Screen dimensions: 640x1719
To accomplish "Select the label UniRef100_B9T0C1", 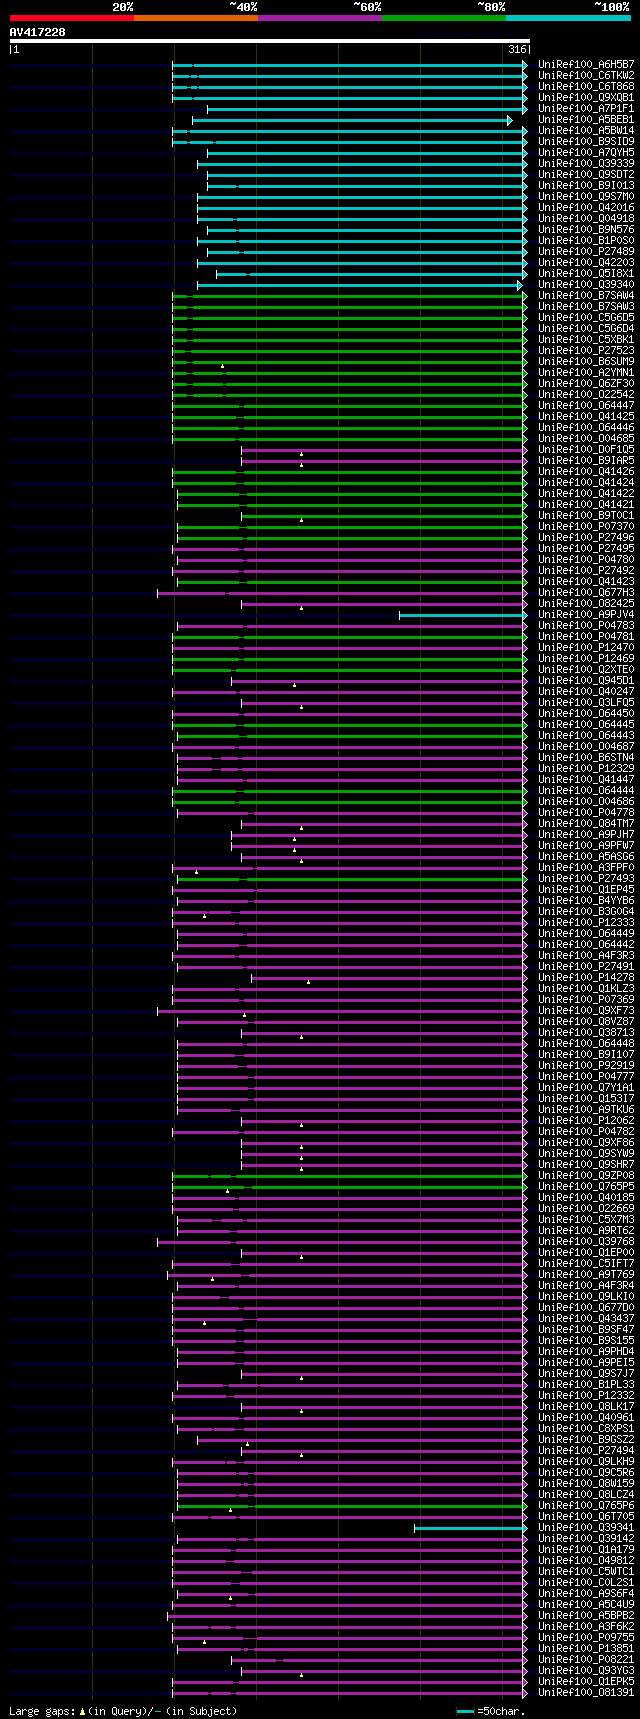I will tap(586, 515).
